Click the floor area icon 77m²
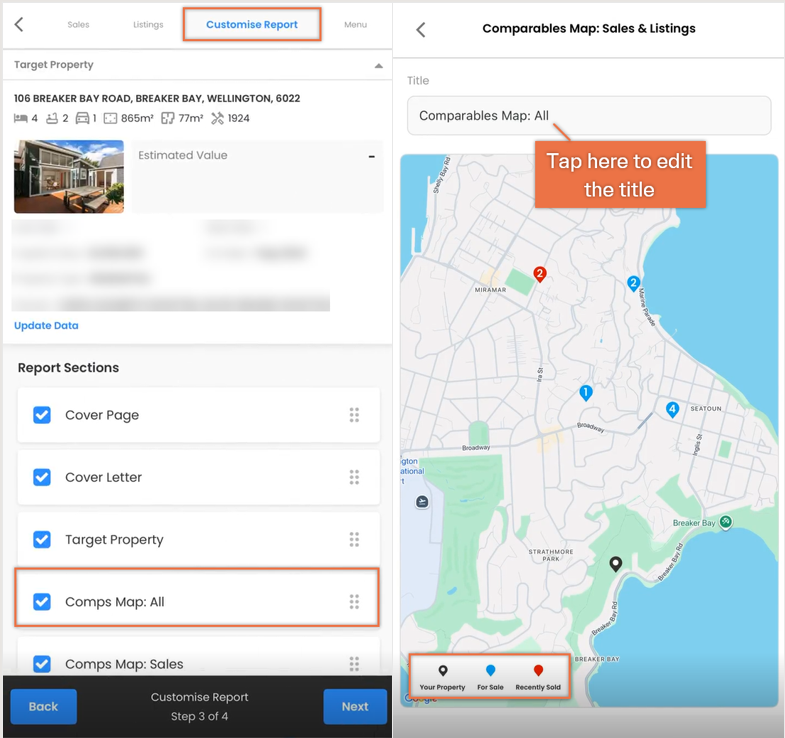This screenshot has height=738, width=785. 168,118
